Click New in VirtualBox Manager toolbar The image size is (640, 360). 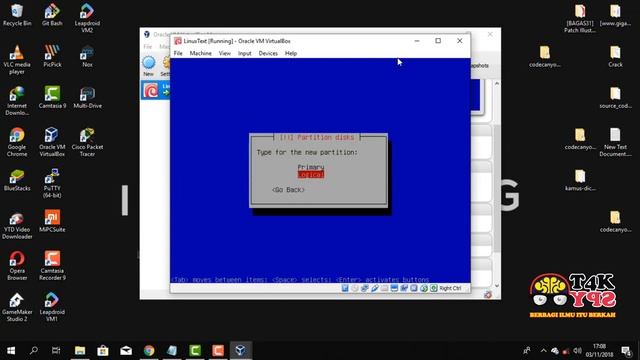click(x=149, y=67)
